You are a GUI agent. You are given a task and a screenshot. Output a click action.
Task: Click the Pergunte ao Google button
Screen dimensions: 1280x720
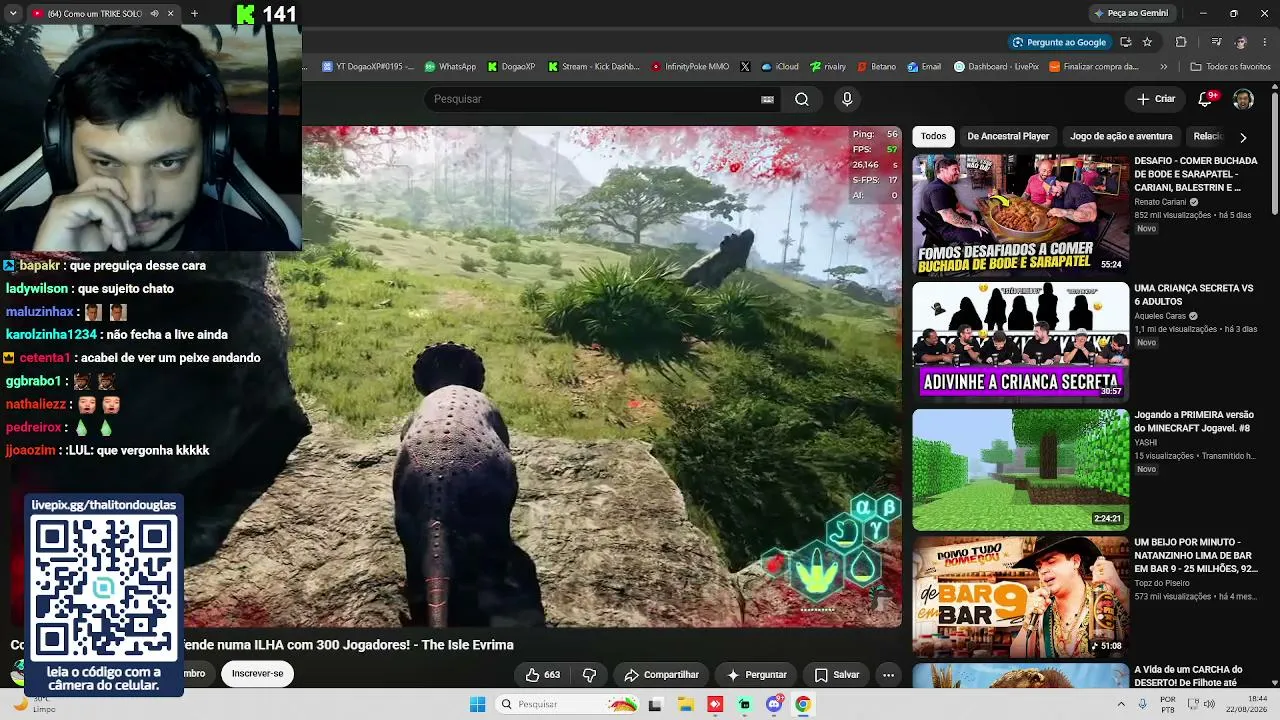click(1059, 42)
